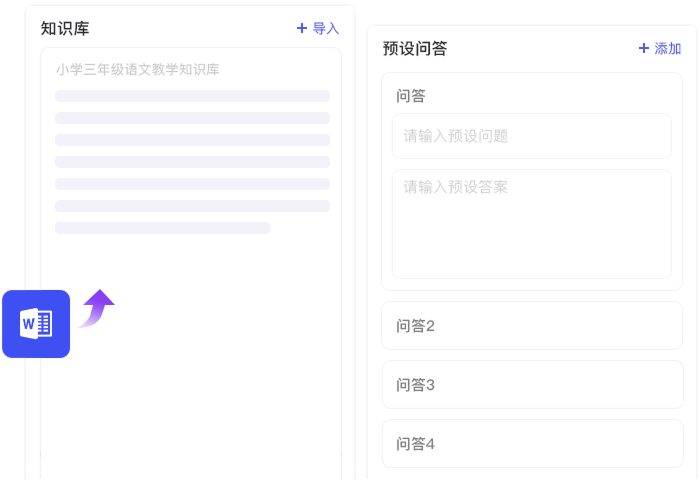Focus the 请输入预设问题 question field

pyautogui.click(x=532, y=136)
